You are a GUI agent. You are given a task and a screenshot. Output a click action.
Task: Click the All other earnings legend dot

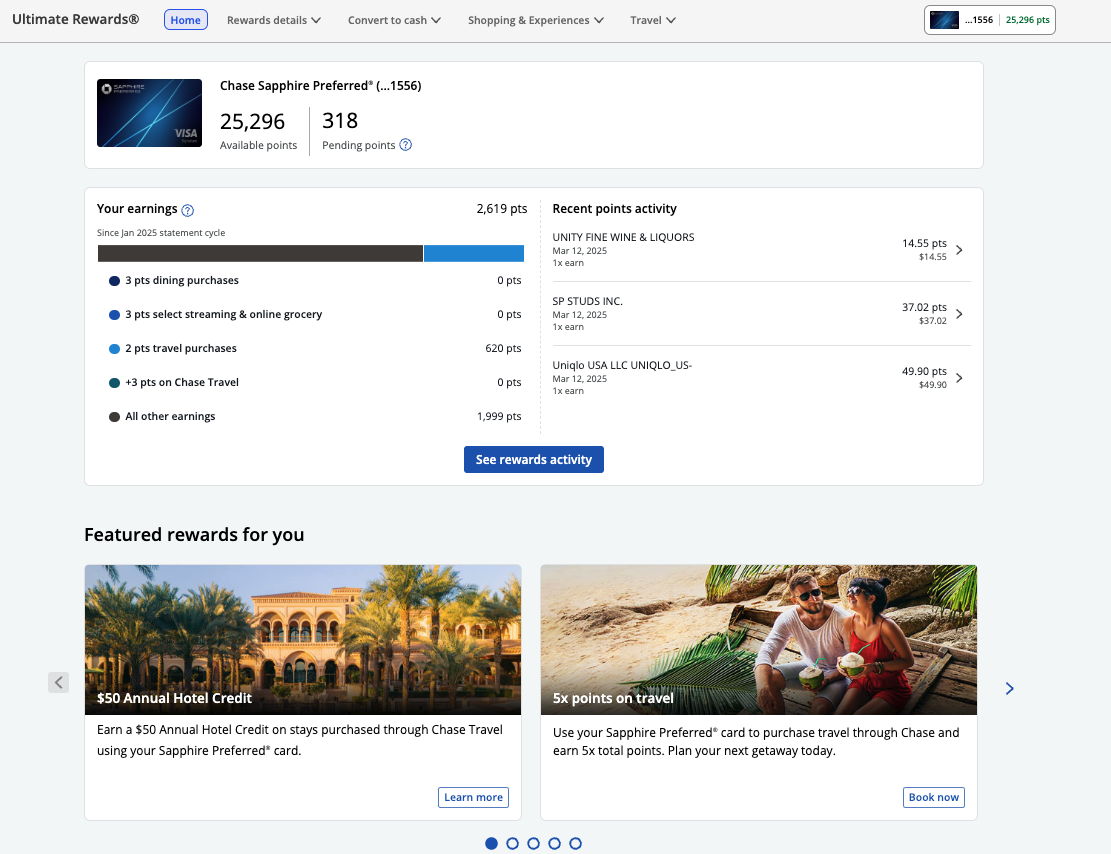[x=114, y=417]
